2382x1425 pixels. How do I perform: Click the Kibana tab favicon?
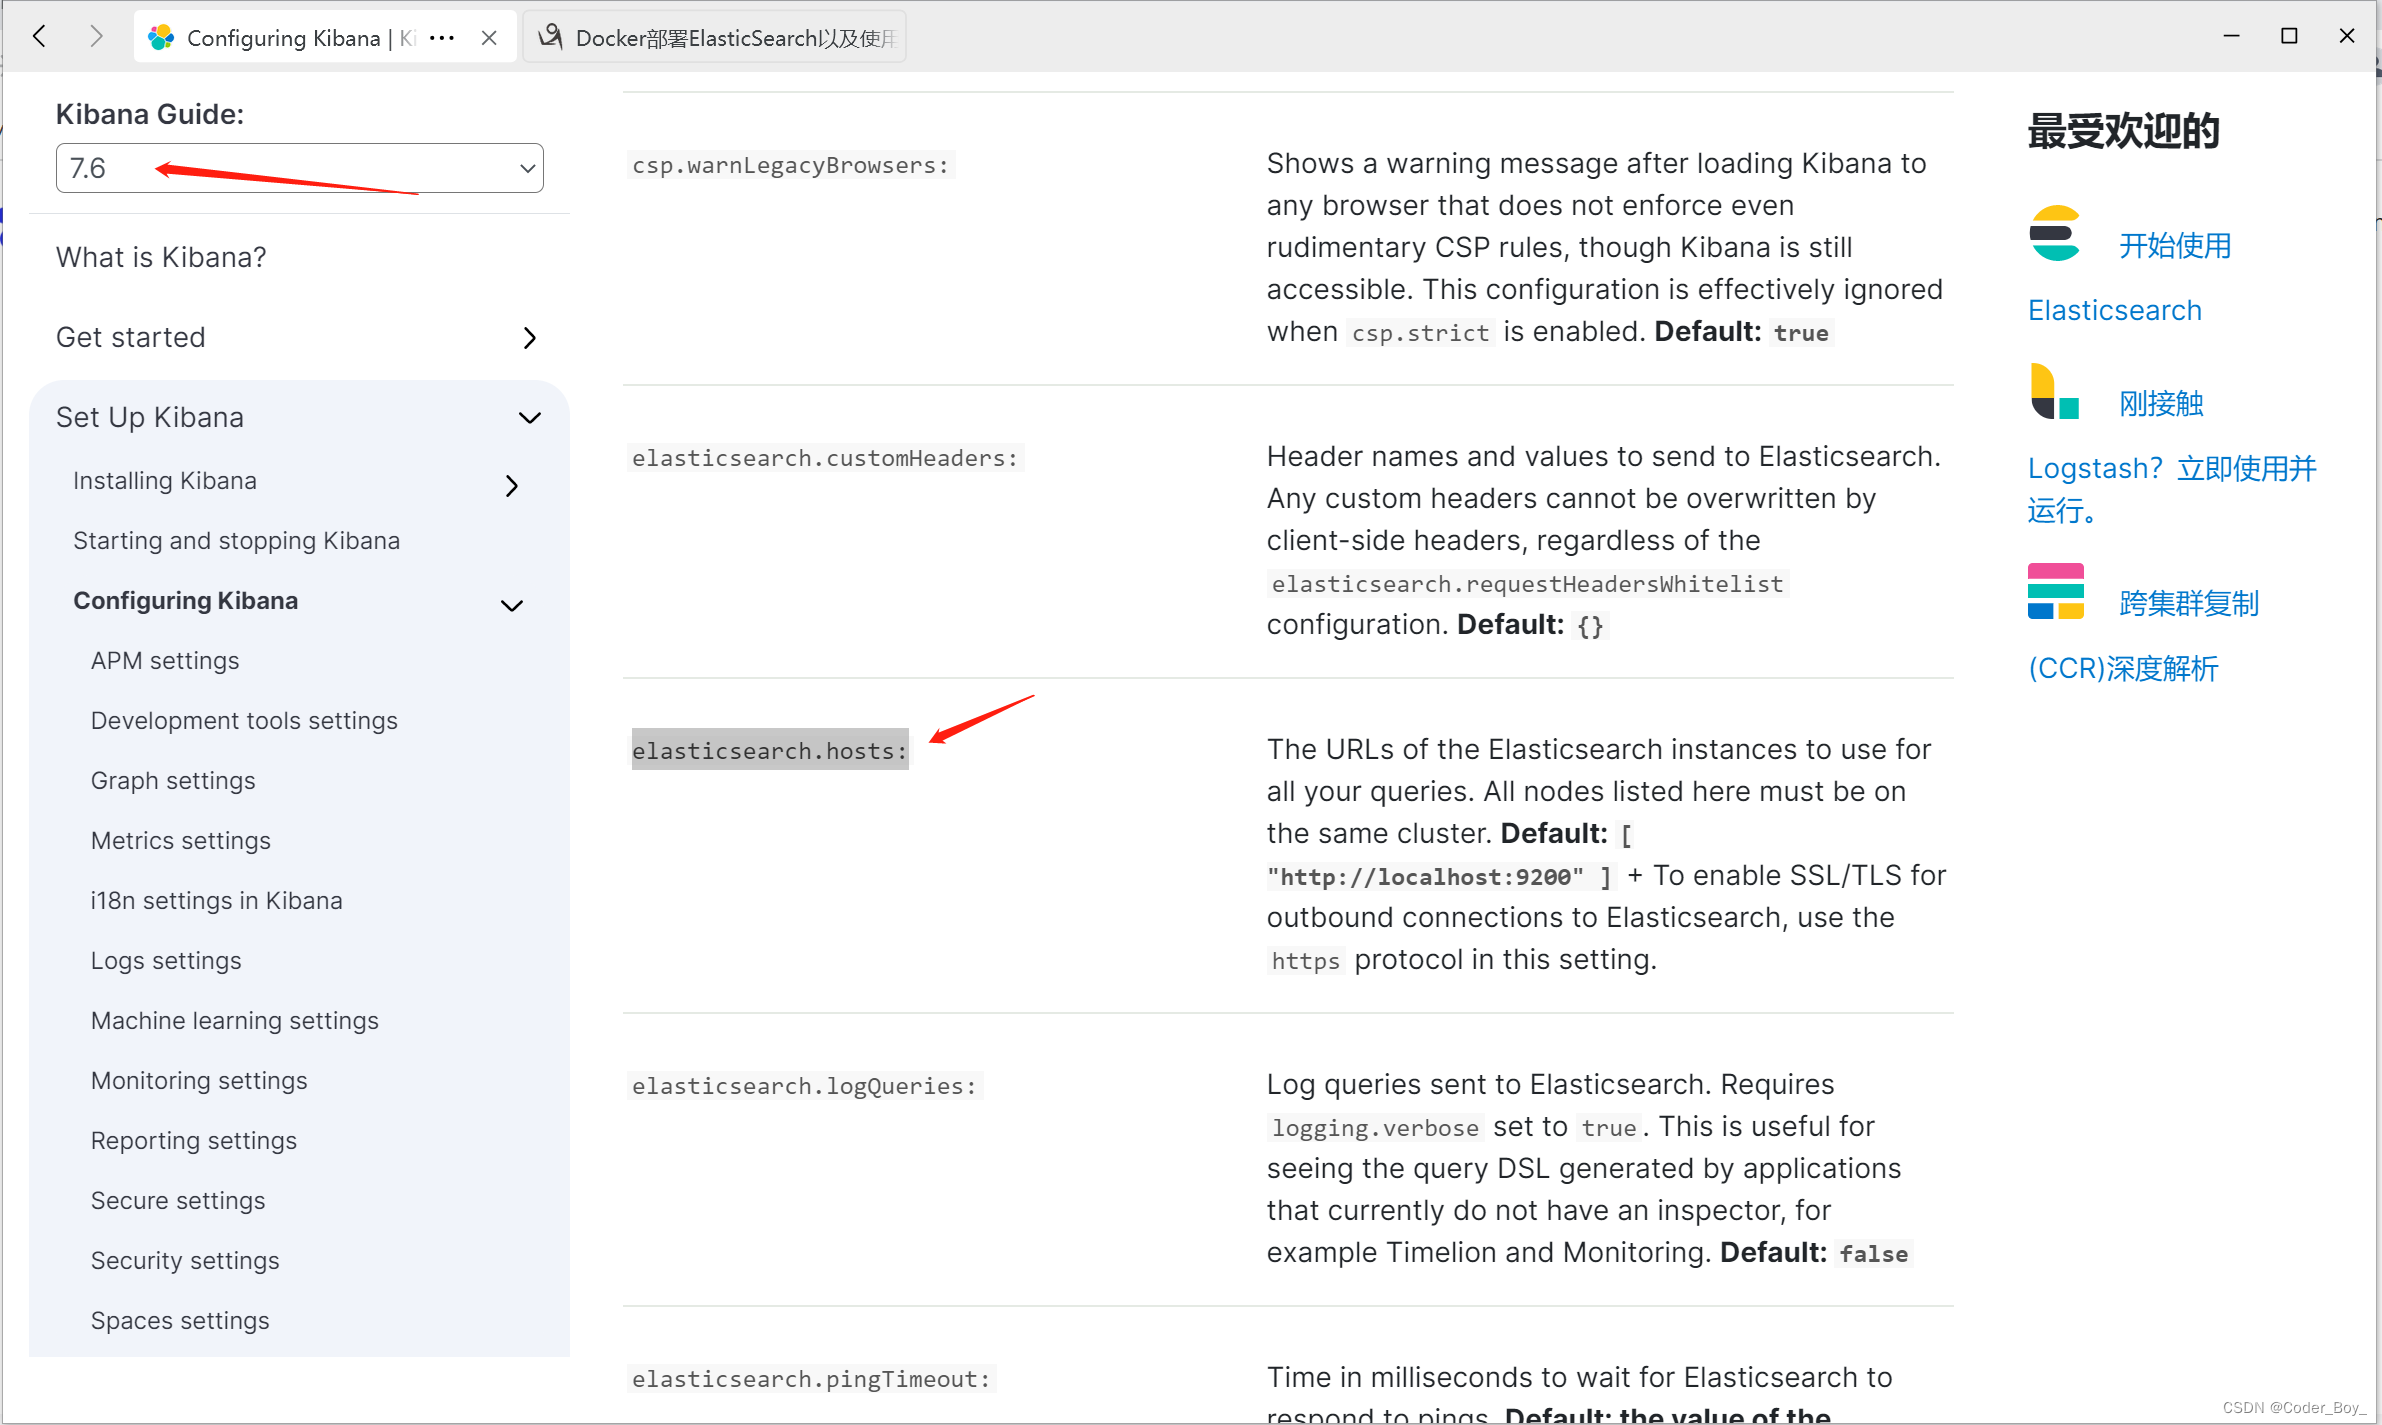tap(161, 38)
